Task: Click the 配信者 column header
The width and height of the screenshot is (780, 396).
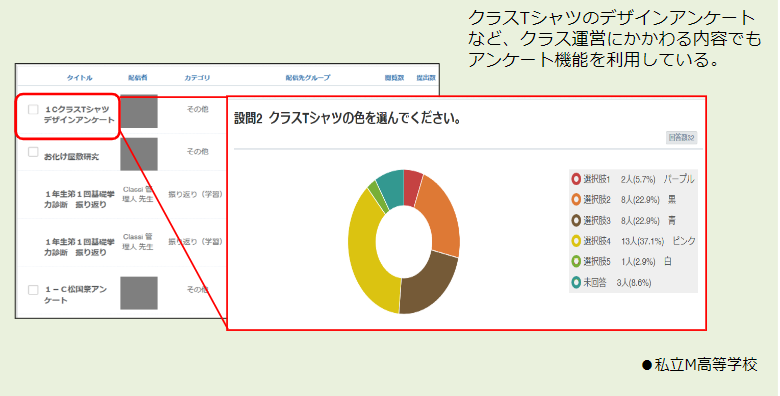Action: tap(138, 78)
